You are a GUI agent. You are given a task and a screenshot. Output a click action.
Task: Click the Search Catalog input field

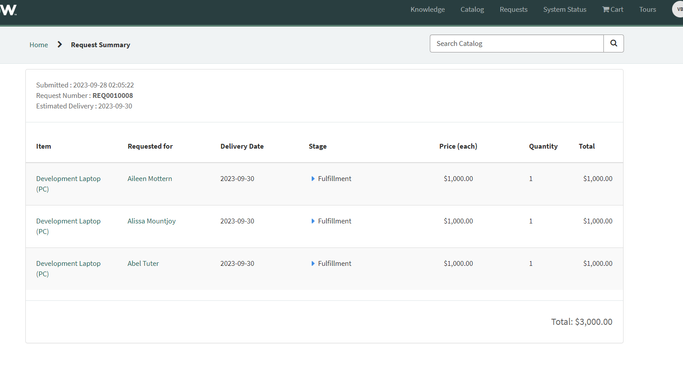click(517, 44)
